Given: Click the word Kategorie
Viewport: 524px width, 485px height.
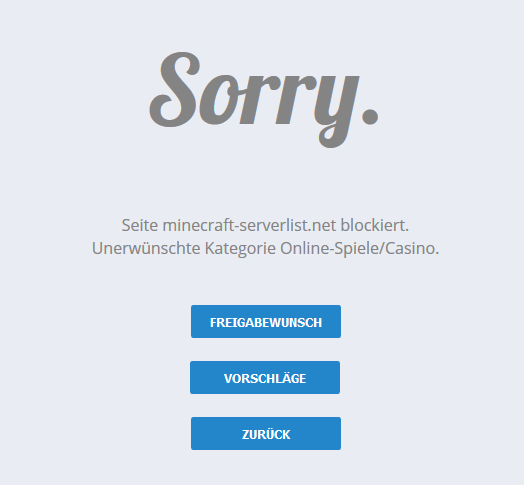Looking at the screenshot, I should 240,249.
